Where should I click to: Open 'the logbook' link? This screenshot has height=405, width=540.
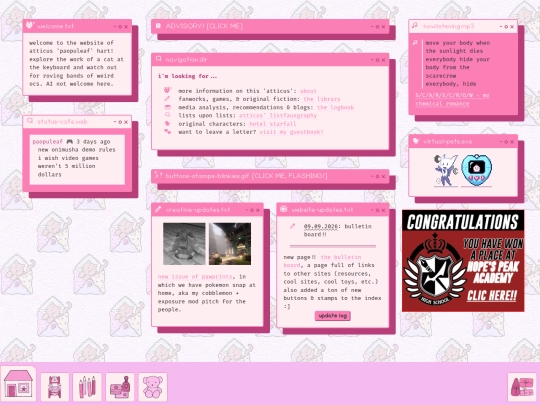click(x=335, y=107)
